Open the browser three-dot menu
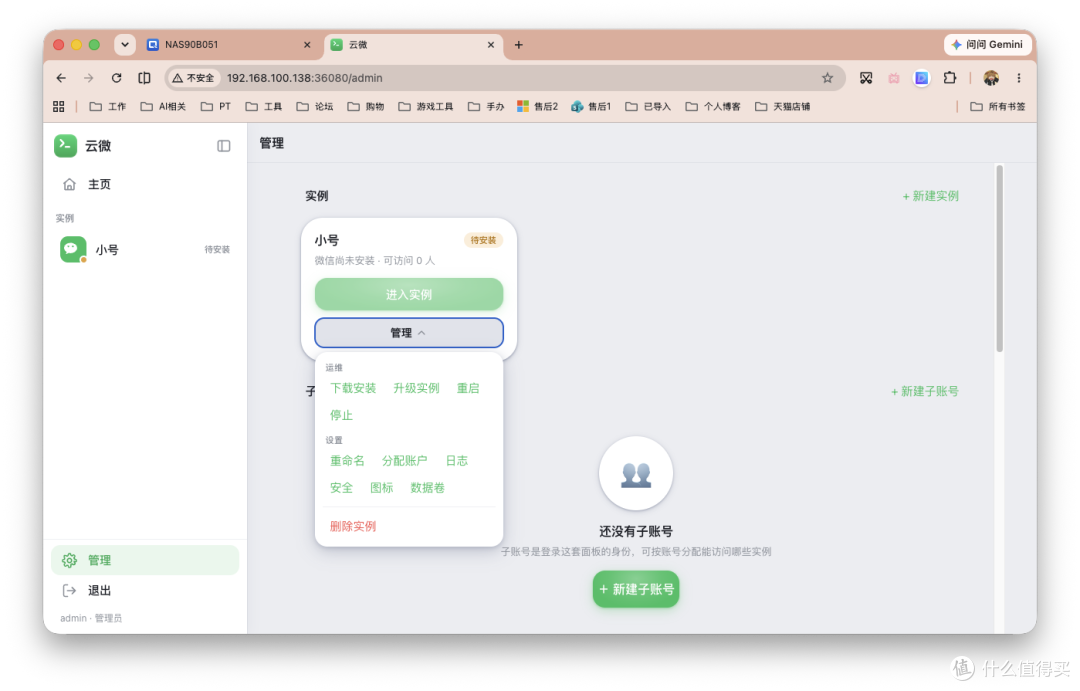Viewport: 1080px width, 691px height. coord(1019,78)
